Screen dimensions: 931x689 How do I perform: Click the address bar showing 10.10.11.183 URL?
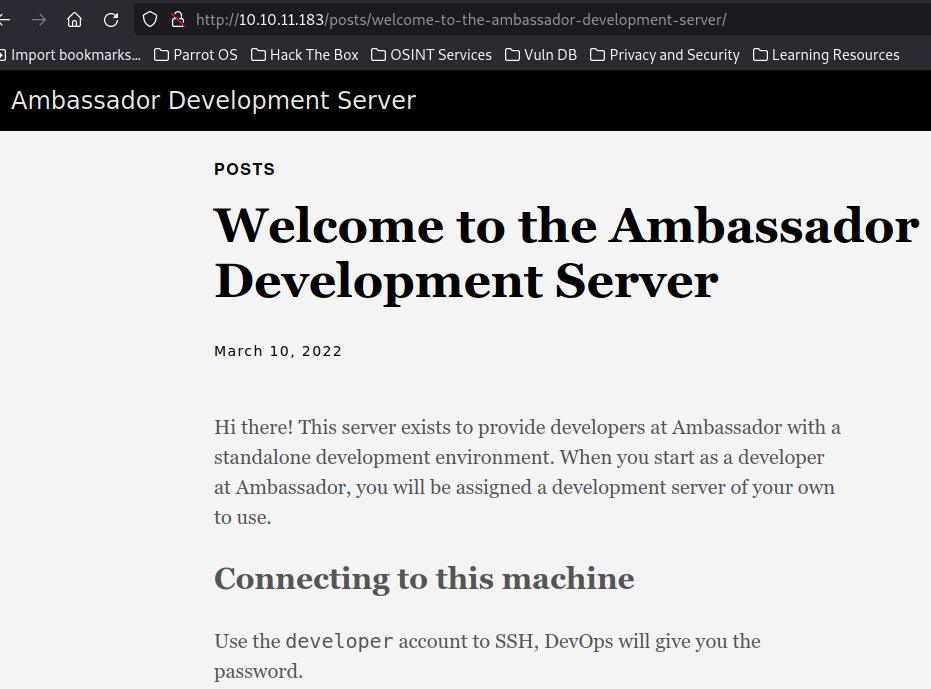click(x=460, y=19)
